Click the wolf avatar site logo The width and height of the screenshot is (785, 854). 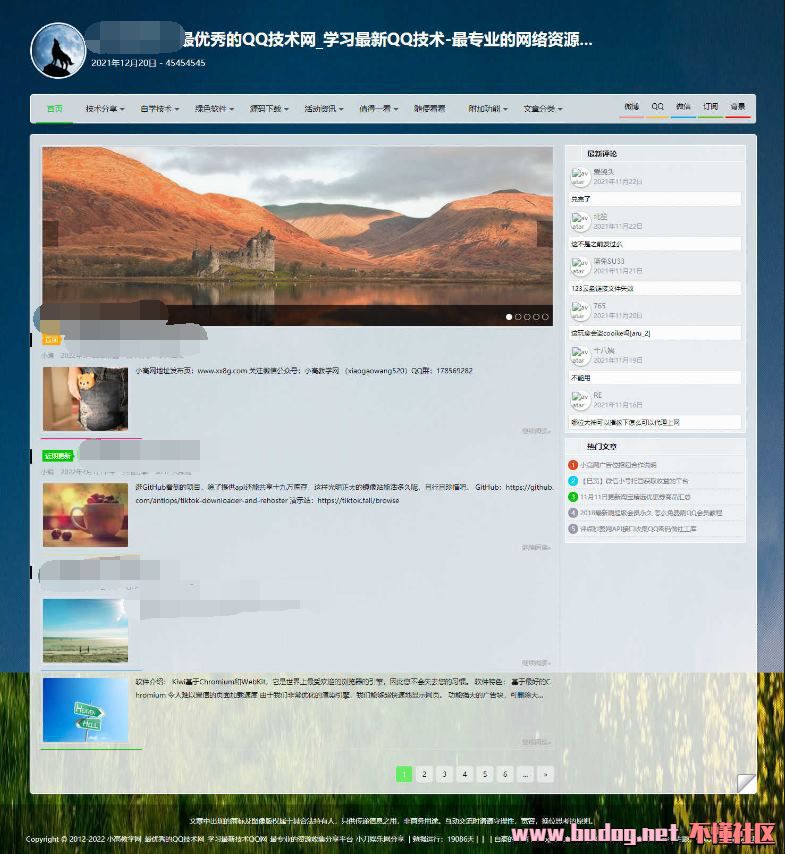pos(58,50)
